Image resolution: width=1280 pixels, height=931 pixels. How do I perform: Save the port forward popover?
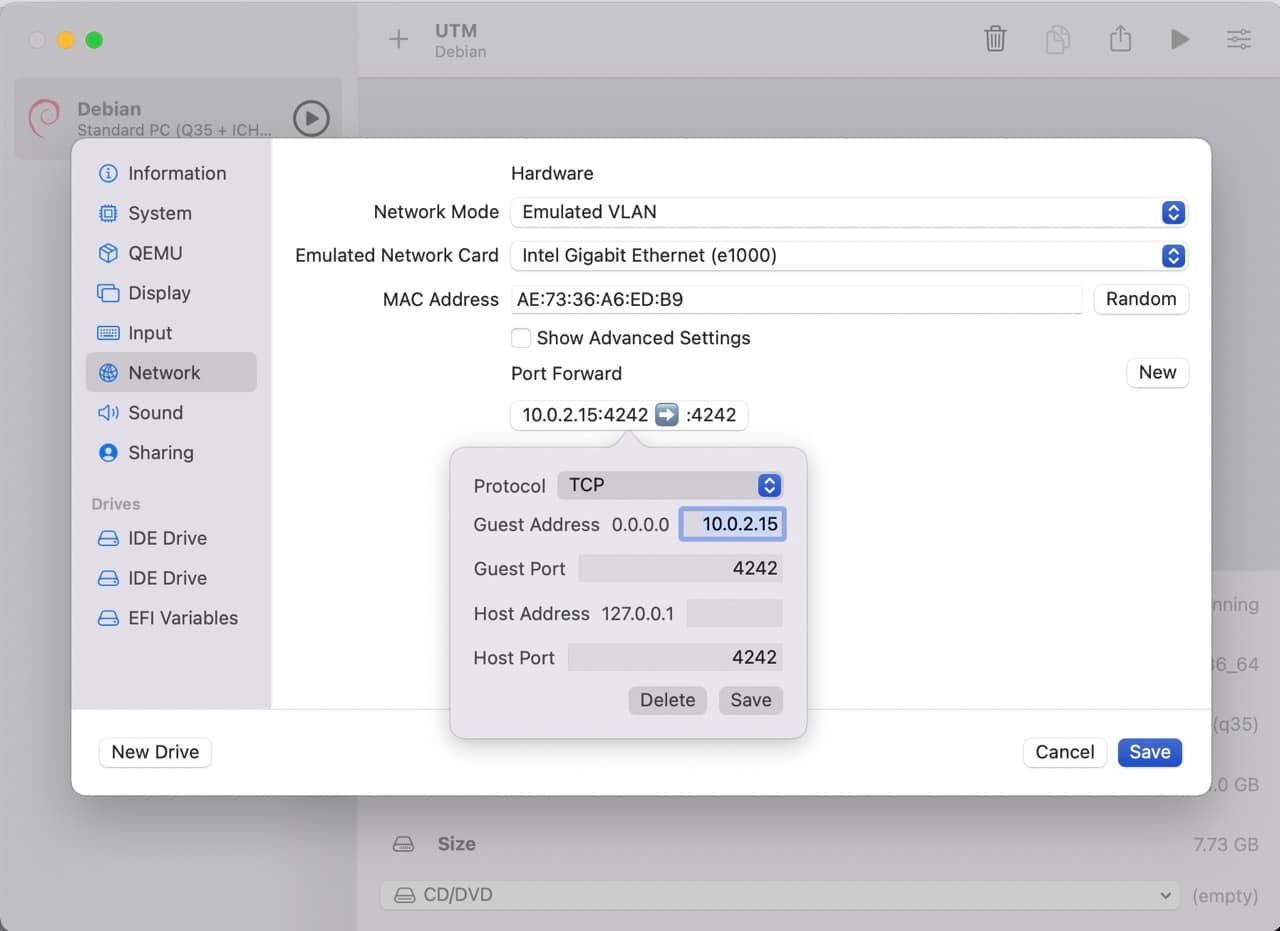tap(750, 700)
